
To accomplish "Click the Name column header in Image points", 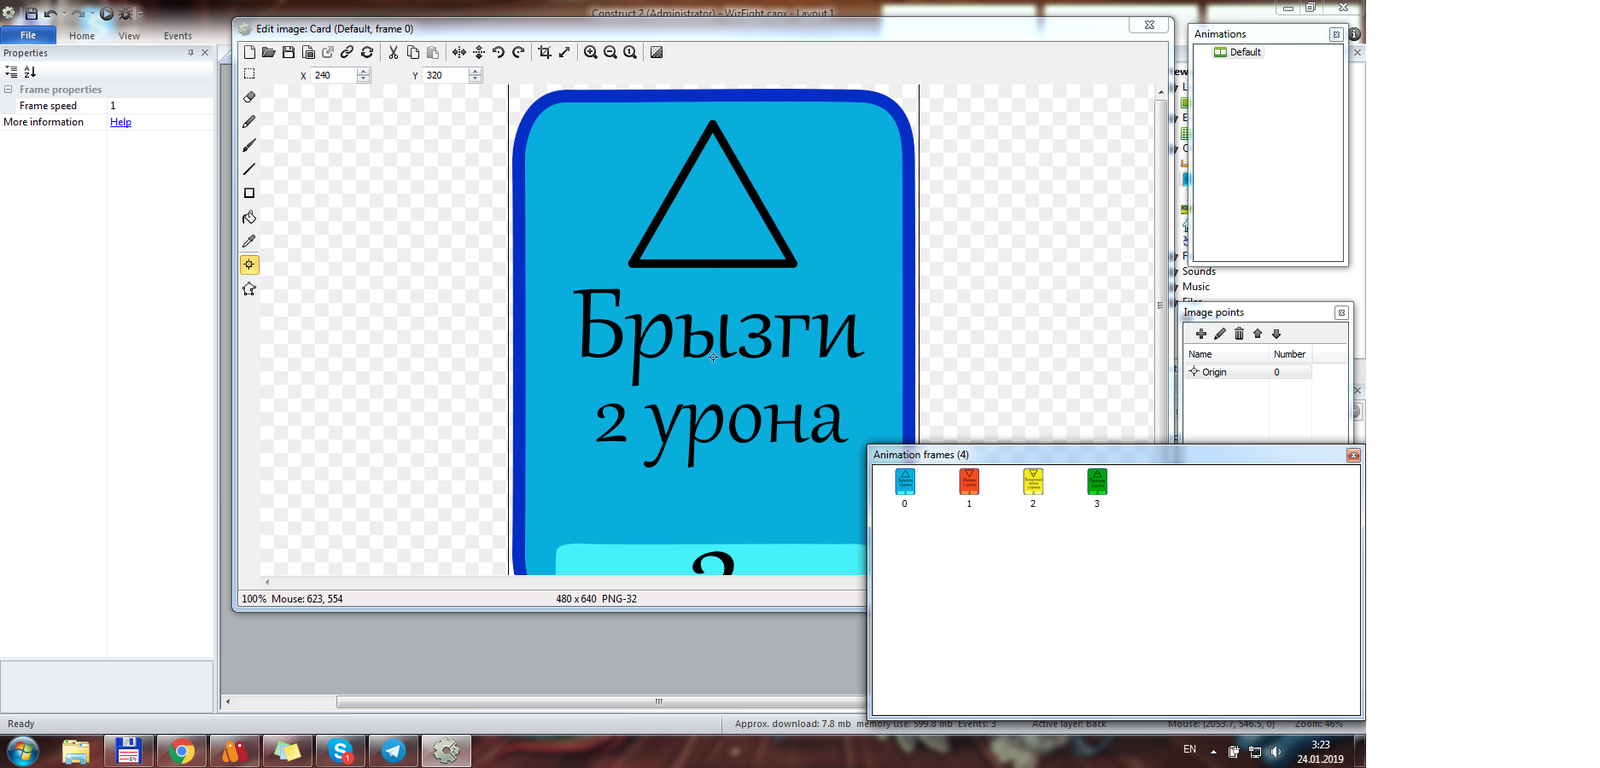I will [x=1227, y=354].
